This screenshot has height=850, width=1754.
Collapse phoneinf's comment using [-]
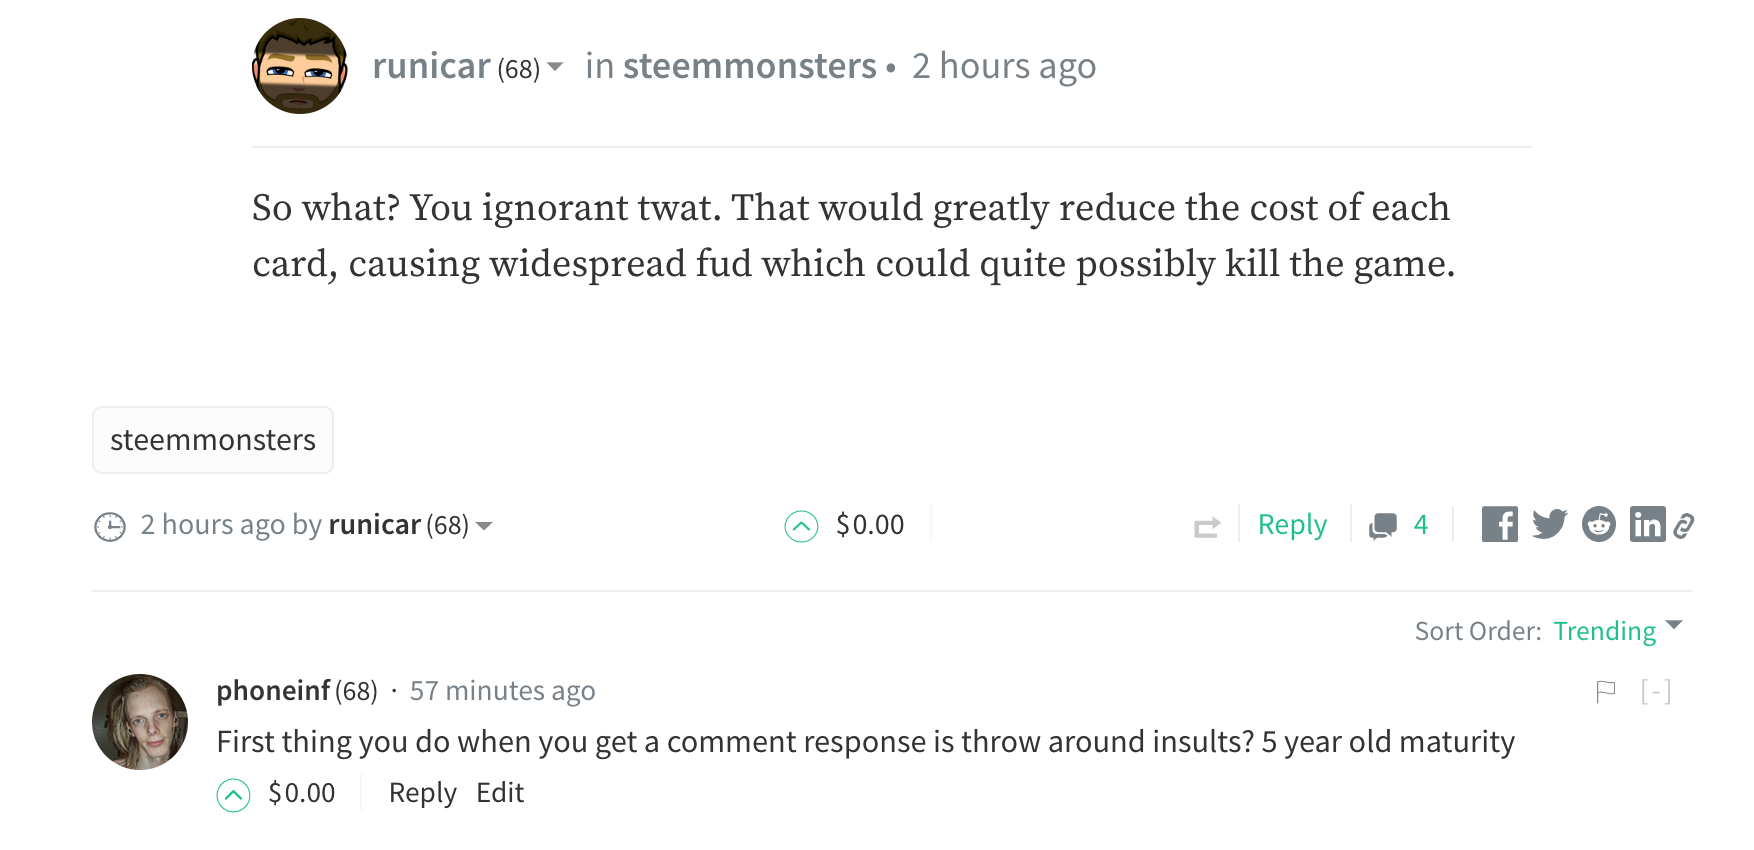1656,691
